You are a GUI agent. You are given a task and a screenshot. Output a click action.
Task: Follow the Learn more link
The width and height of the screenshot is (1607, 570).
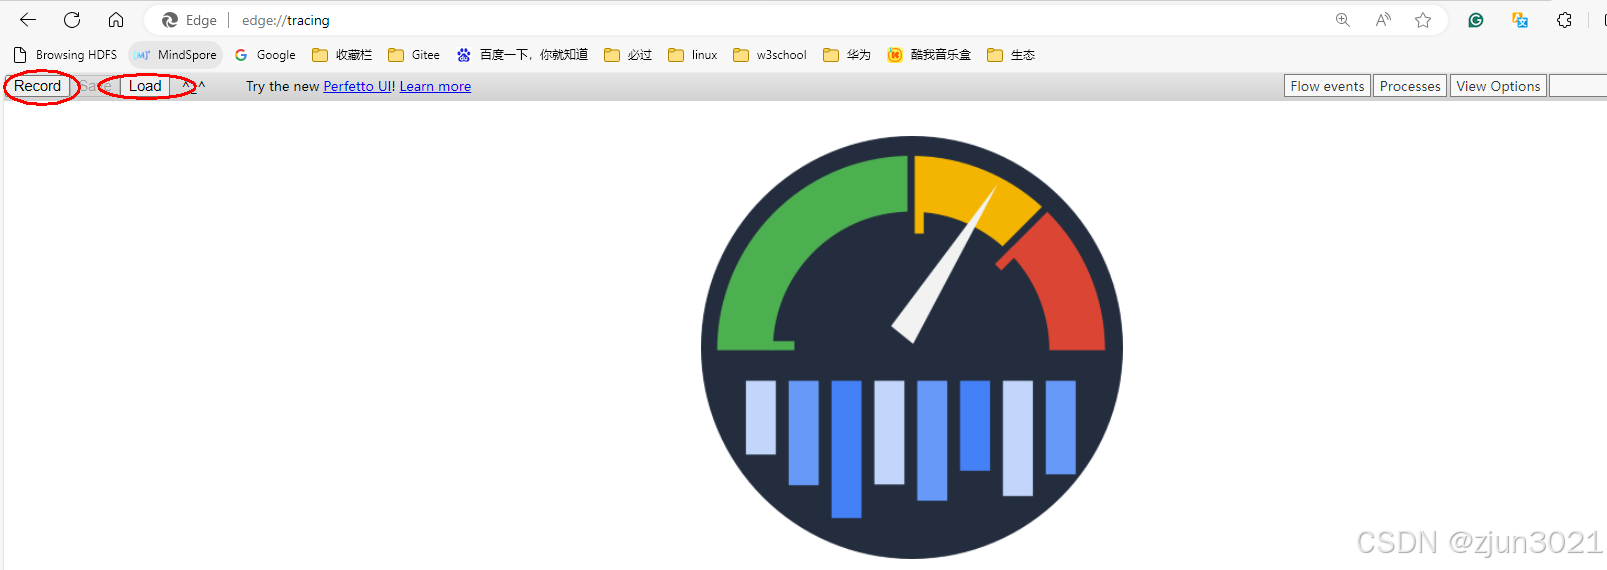[435, 87]
